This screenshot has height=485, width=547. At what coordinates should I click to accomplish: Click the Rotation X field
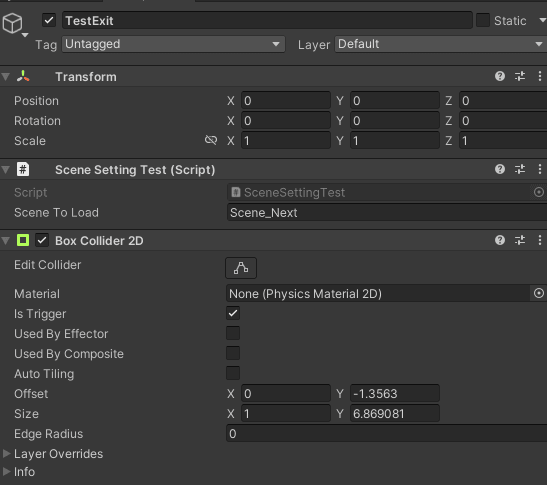click(x=286, y=120)
